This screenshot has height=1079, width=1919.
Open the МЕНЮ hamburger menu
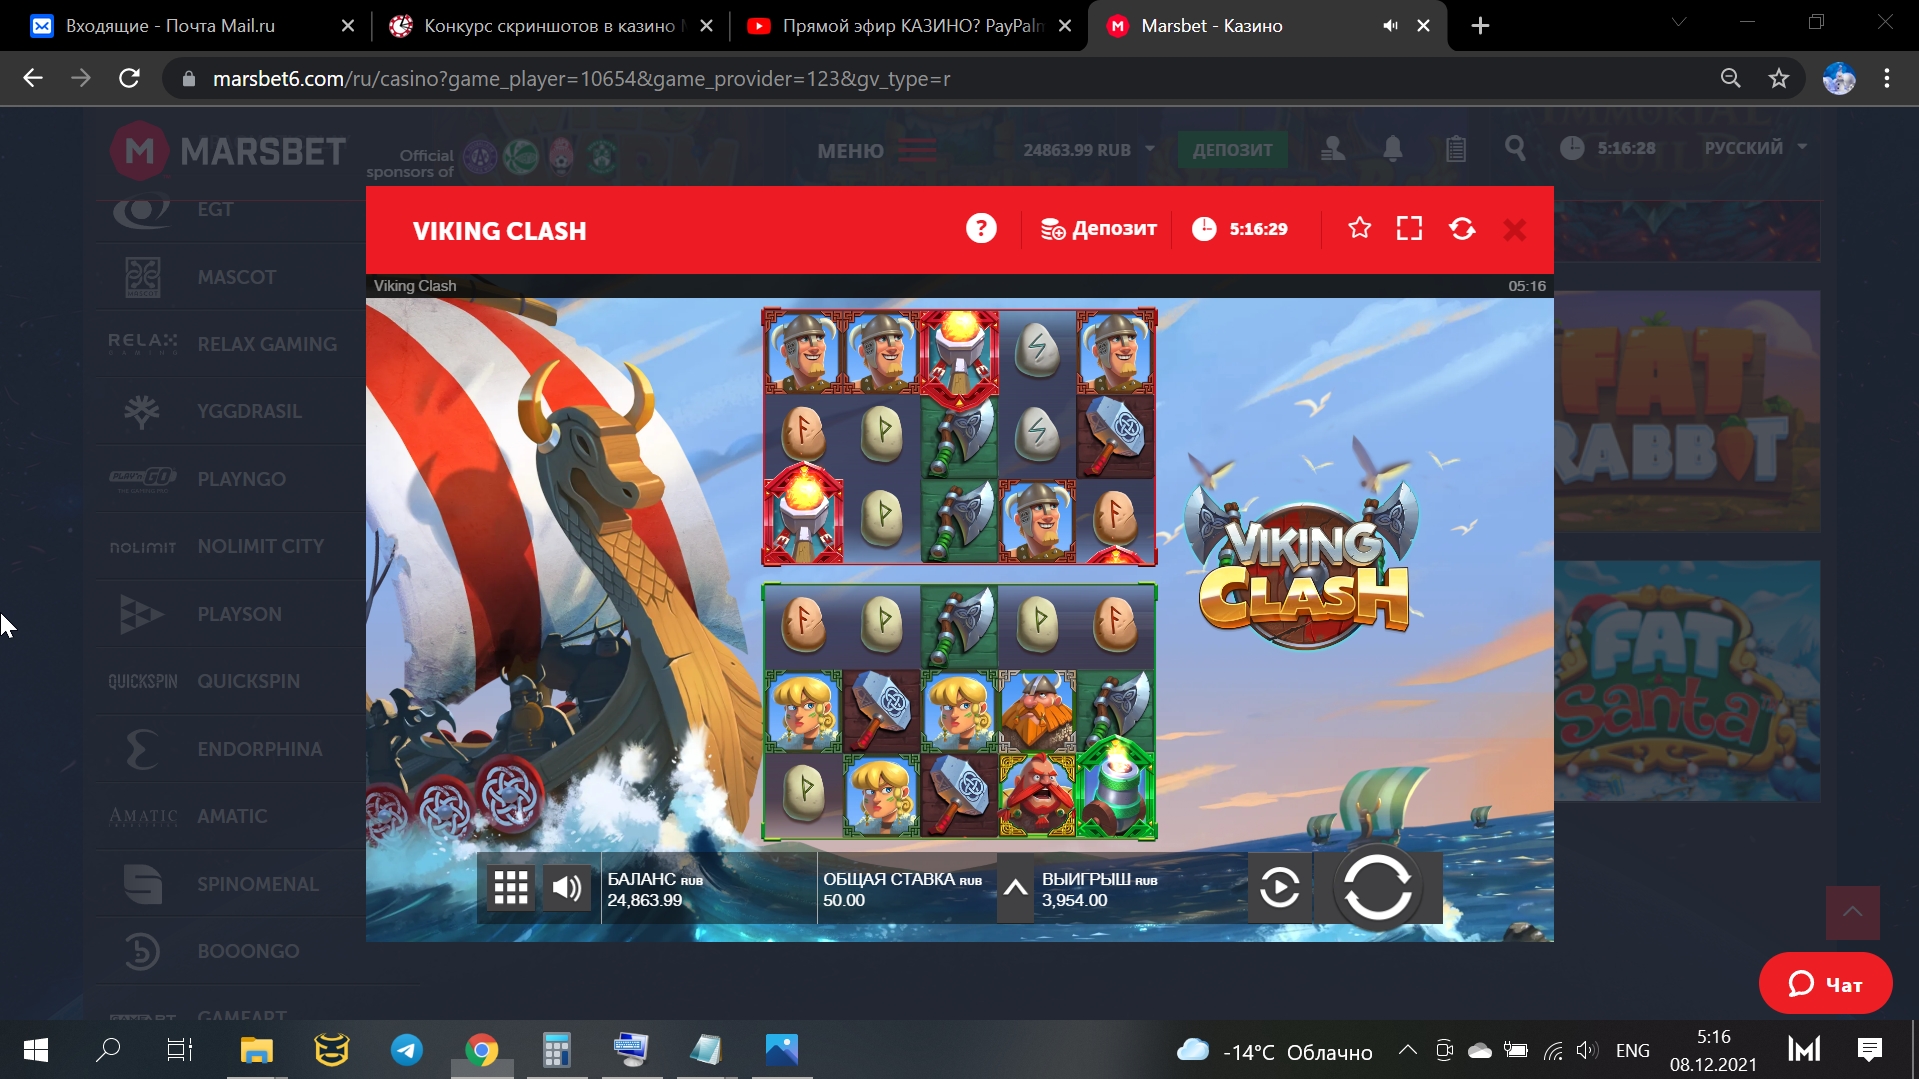[x=877, y=151]
